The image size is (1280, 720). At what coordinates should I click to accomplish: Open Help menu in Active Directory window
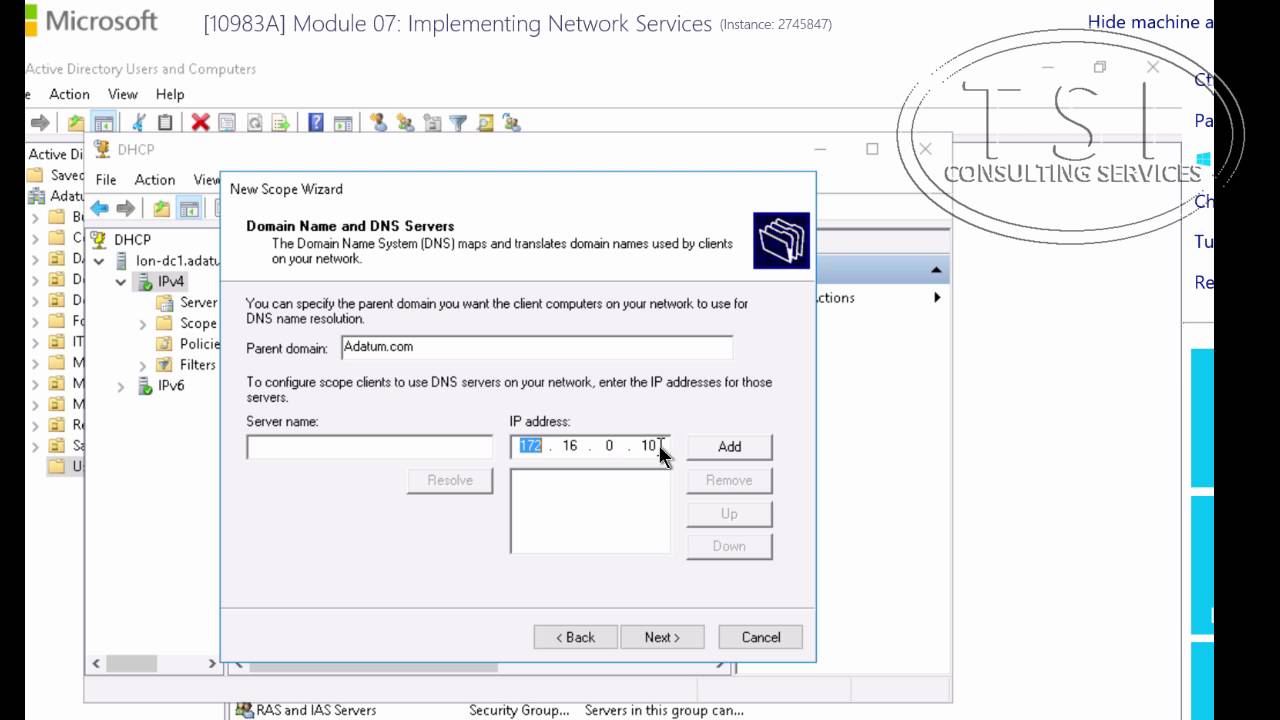click(170, 94)
